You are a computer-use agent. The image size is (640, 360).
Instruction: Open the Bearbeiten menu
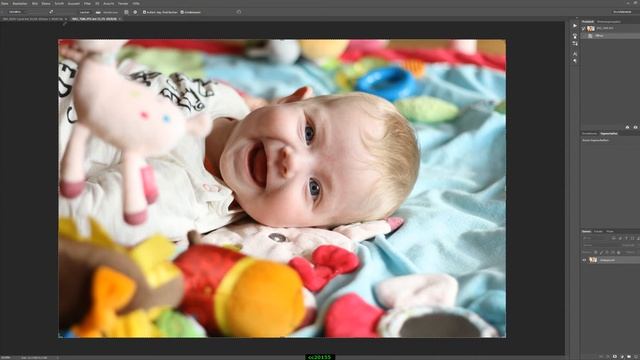coord(20,3)
